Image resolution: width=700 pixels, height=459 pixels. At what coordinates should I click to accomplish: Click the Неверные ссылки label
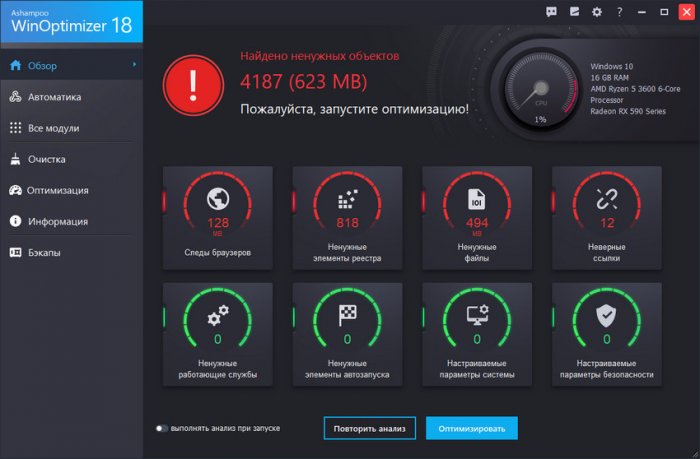click(x=607, y=252)
